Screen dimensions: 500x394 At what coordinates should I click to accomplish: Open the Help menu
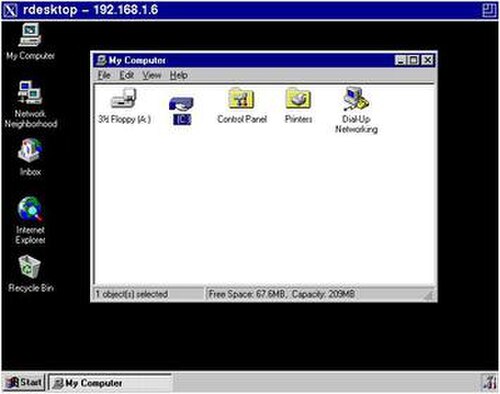[x=178, y=75]
